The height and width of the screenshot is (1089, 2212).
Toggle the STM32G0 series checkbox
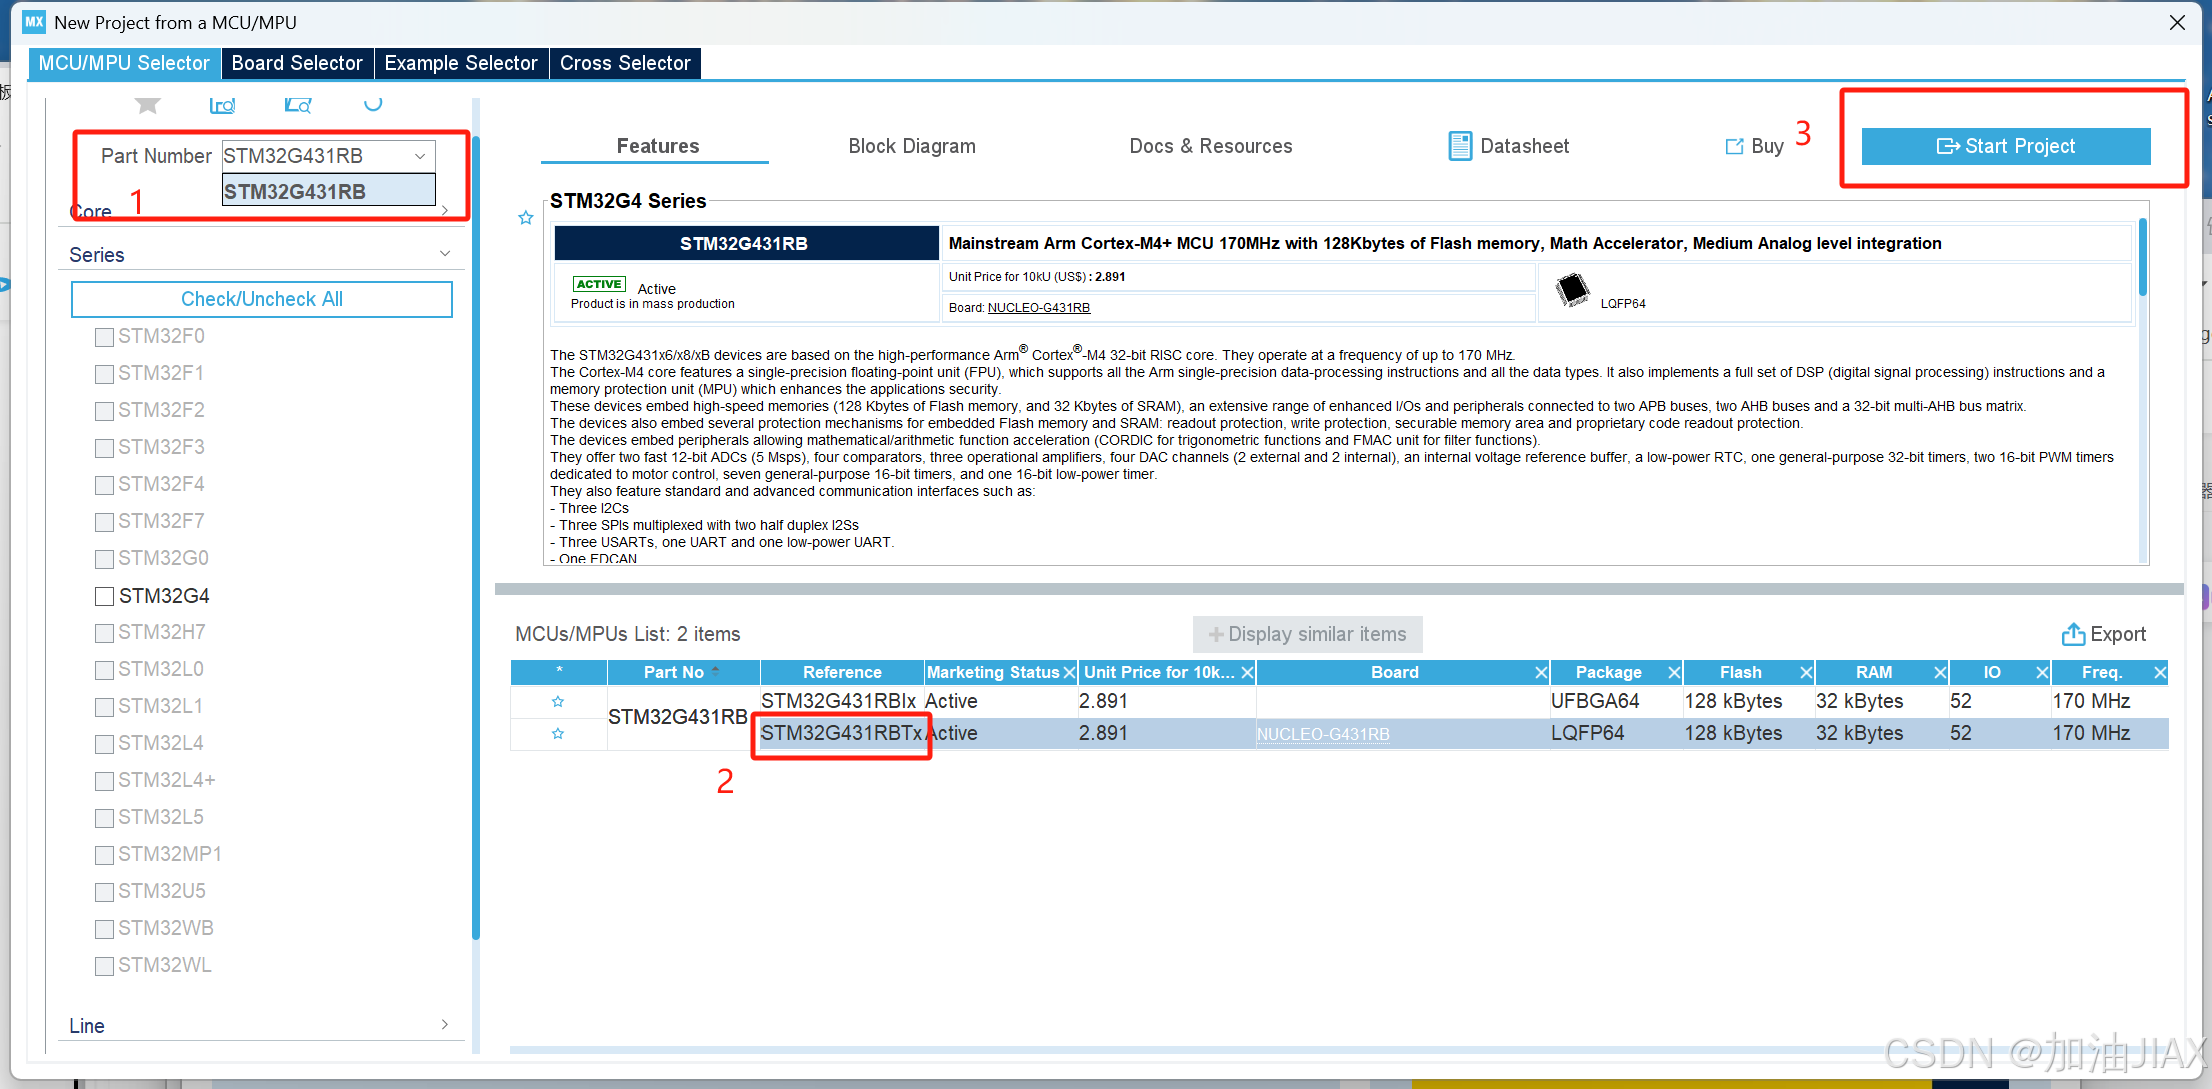(104, 559)
